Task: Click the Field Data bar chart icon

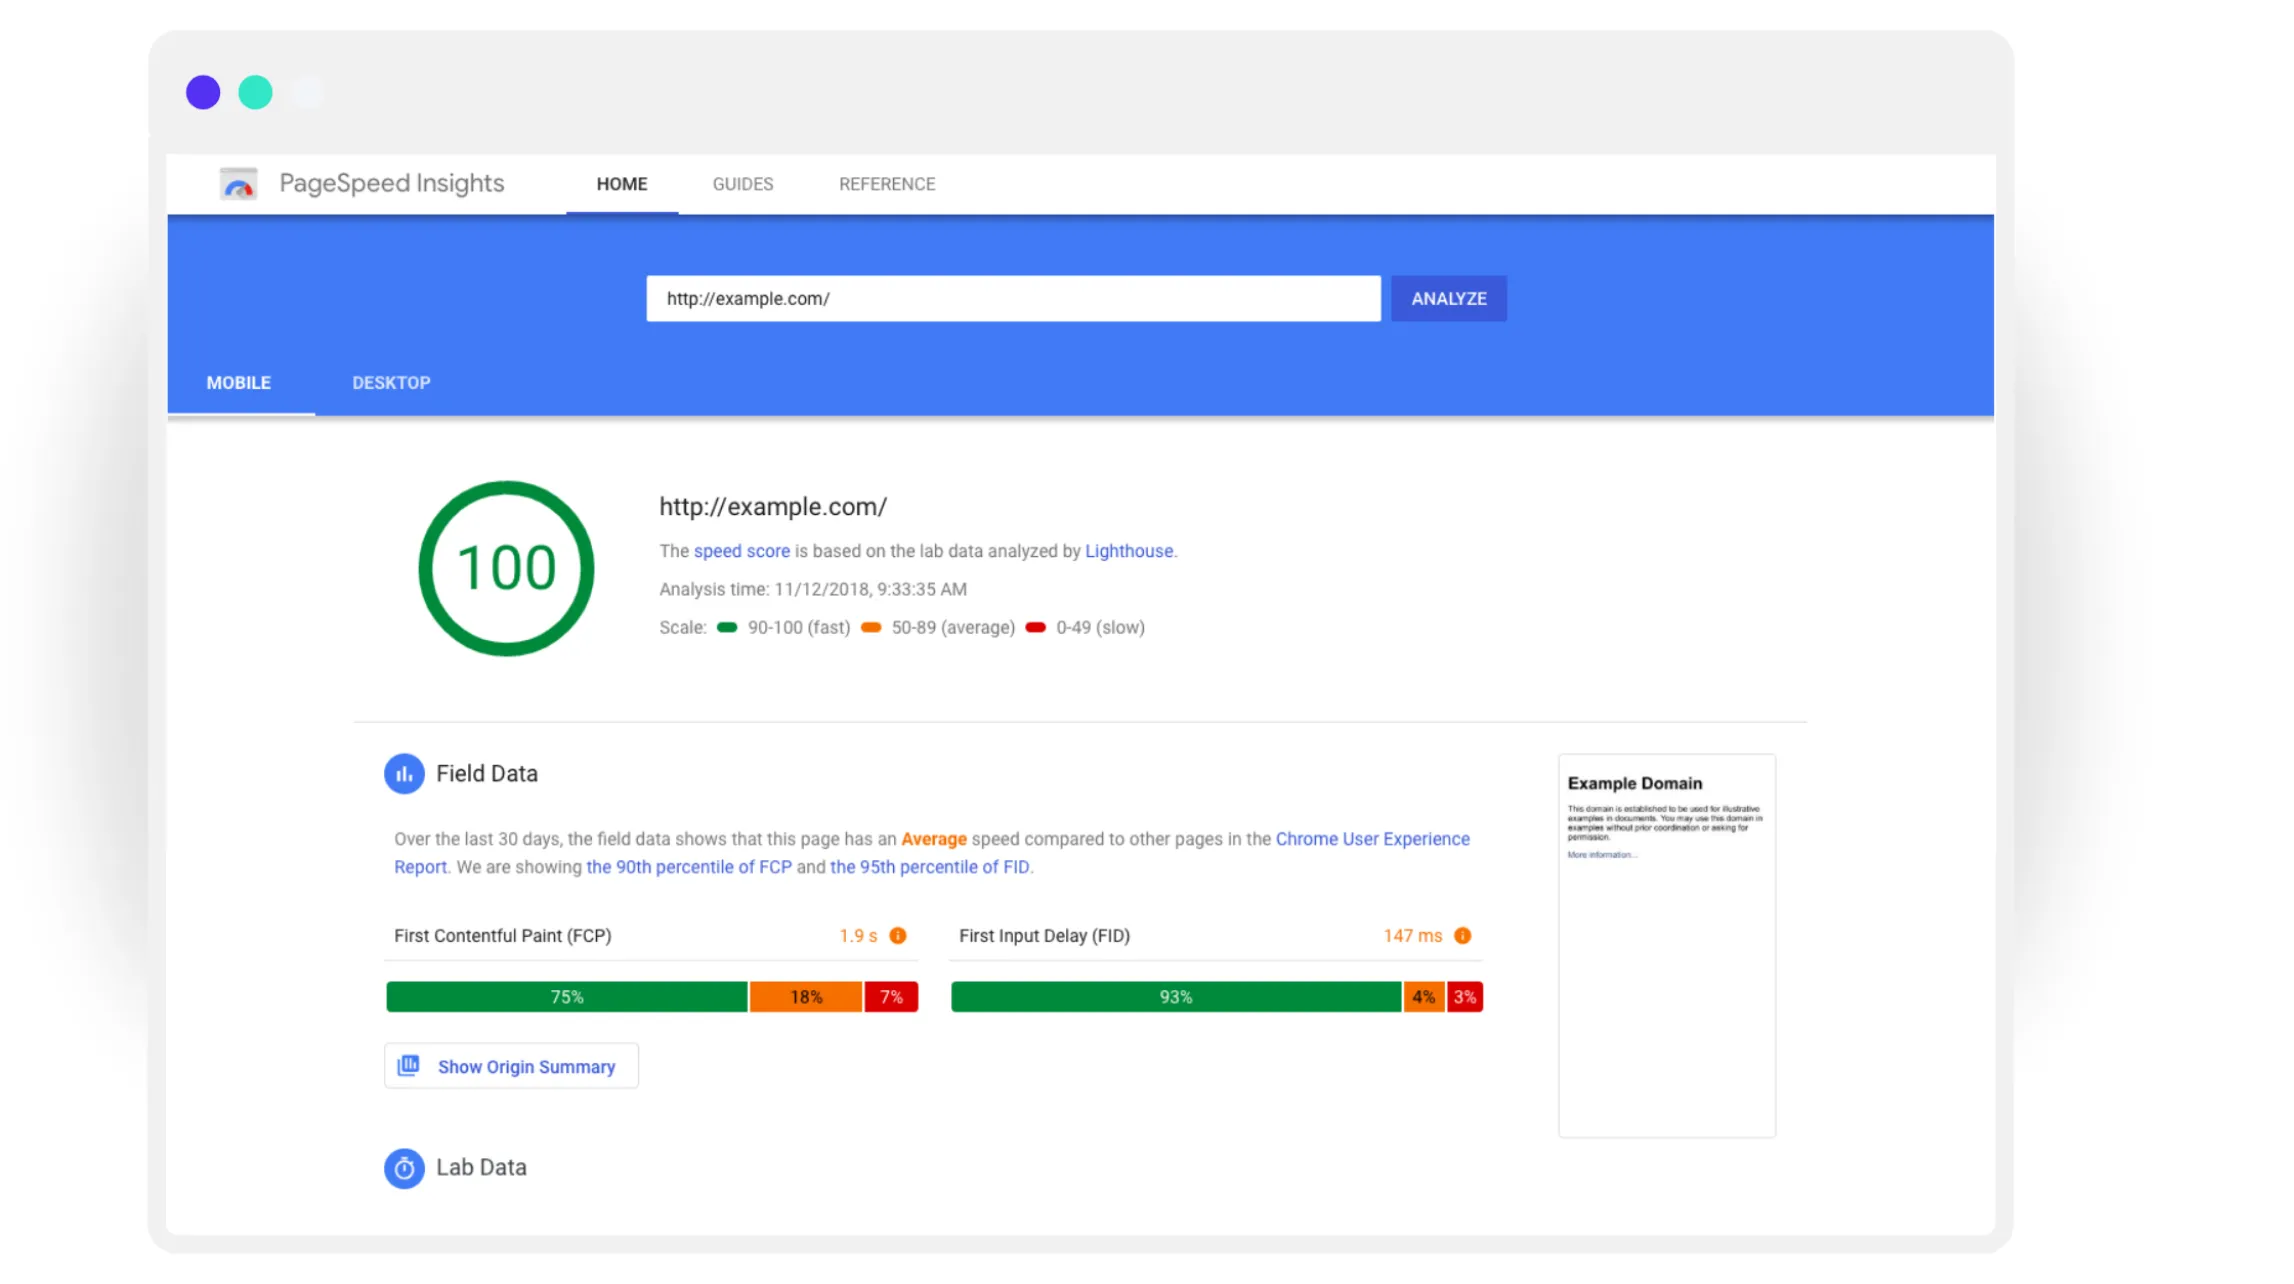Action: (x=404, y=774)
